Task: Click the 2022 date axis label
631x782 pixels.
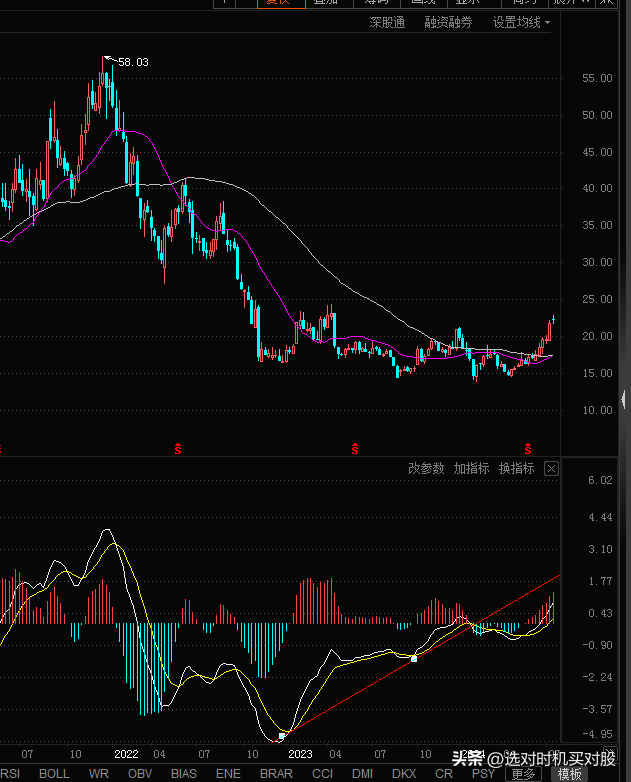Action: [126, 754]
